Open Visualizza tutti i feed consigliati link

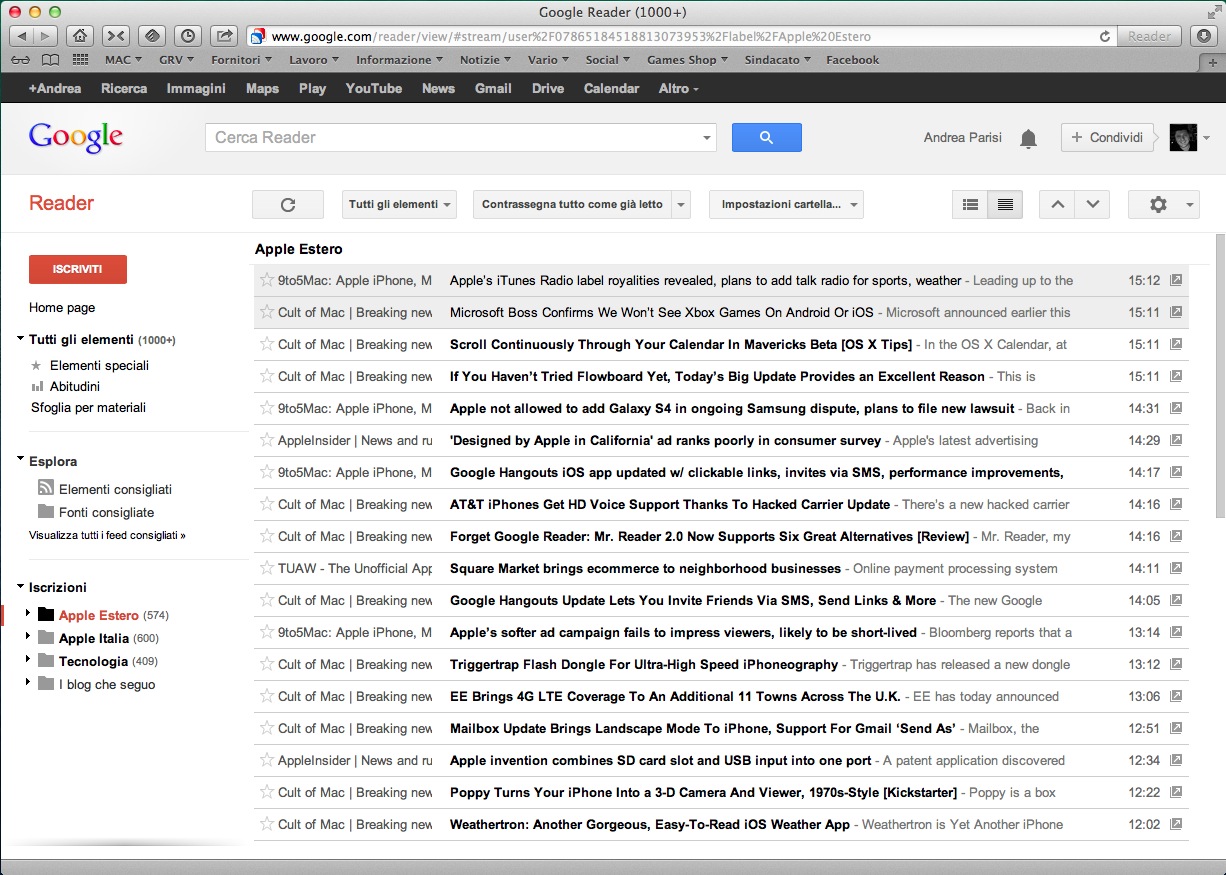coord(107,535)
